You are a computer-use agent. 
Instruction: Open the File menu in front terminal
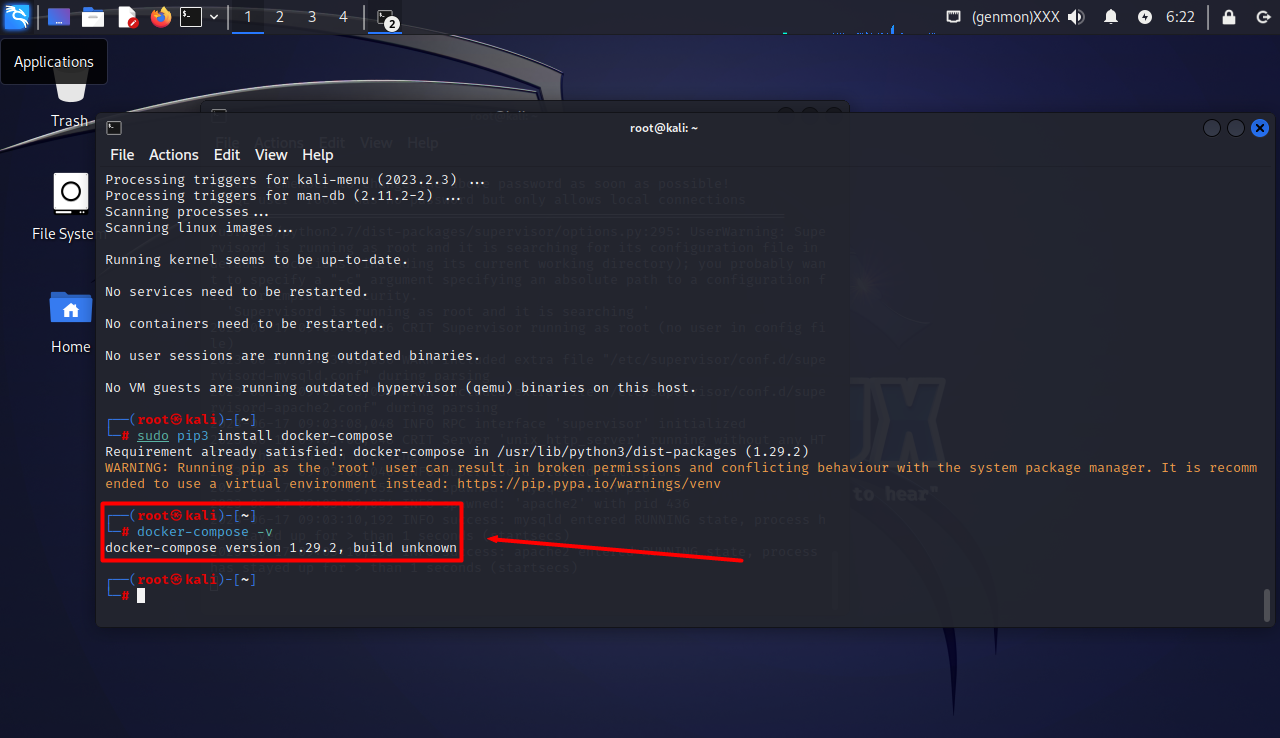click(122, 155)
